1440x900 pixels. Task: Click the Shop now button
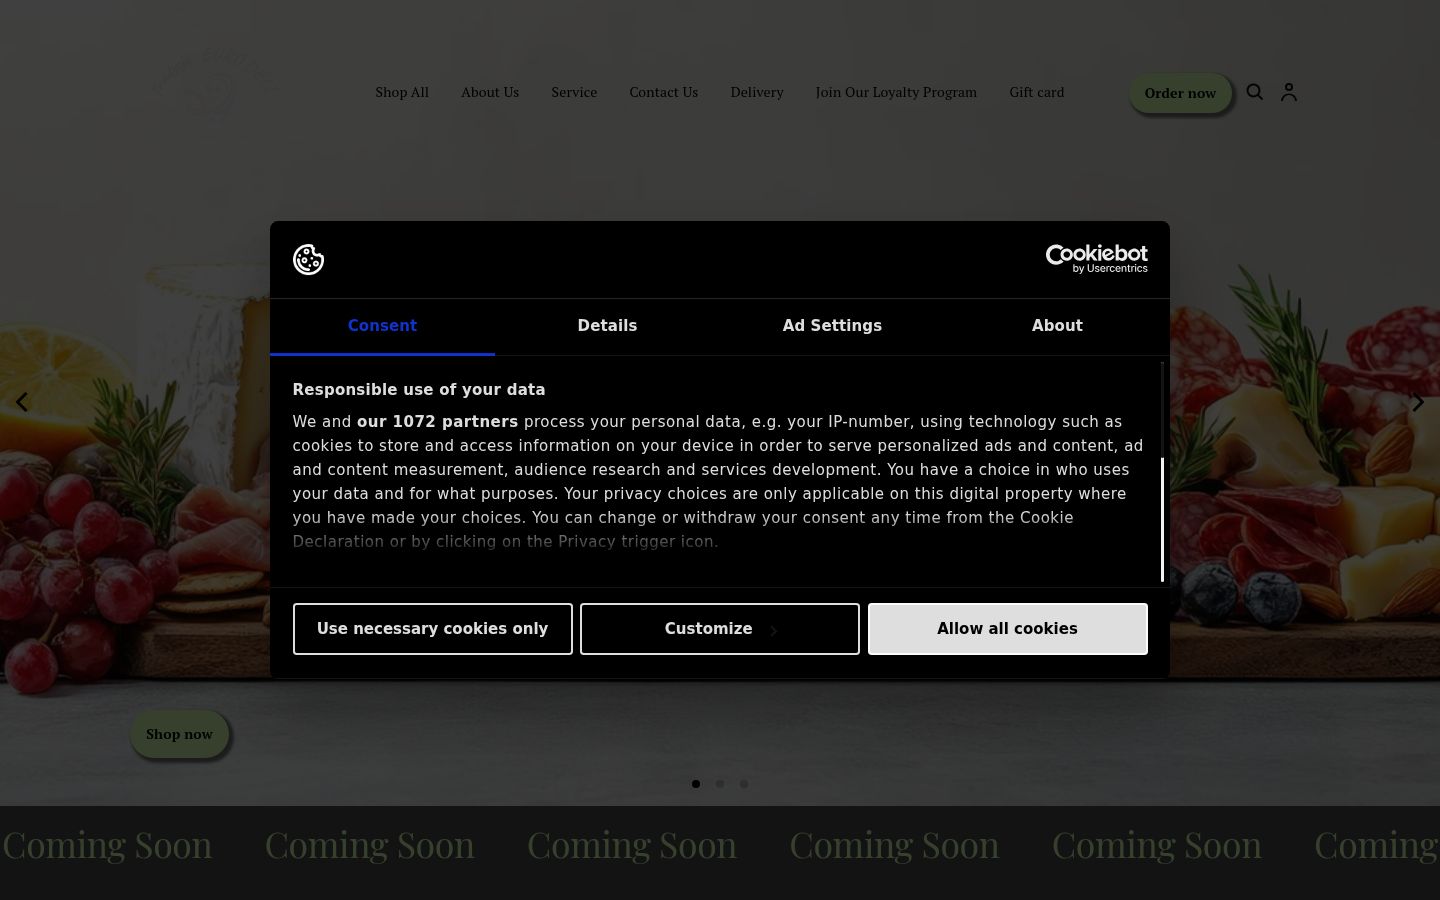pyautogui.click(x=179, y=734)
